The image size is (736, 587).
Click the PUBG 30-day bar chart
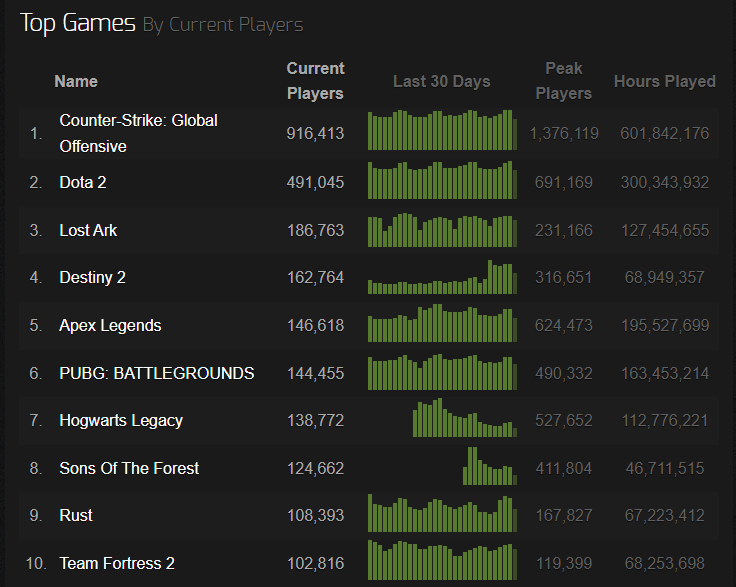tap(442, 372)
